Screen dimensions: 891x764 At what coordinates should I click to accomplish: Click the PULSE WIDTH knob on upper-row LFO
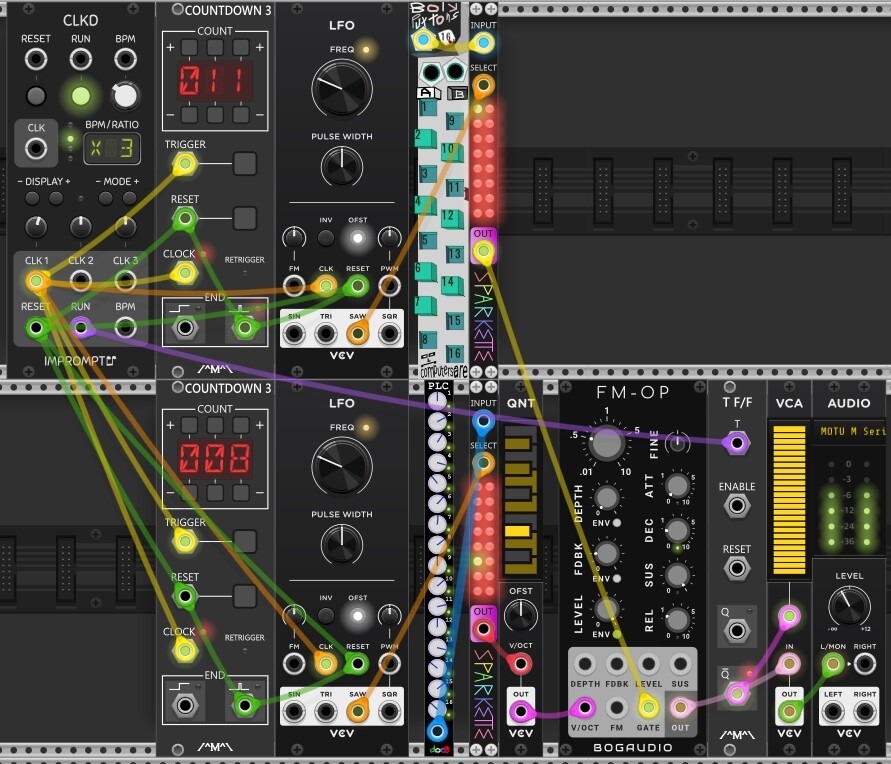pos(342,166)
